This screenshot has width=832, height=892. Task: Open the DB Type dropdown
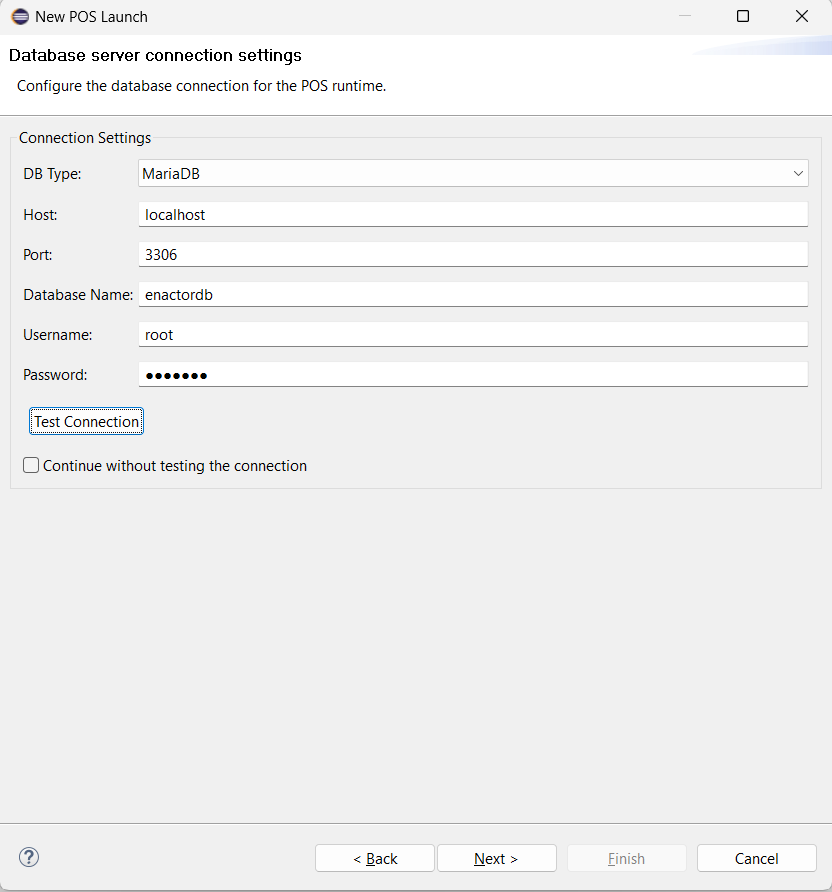tap(473, 174)
